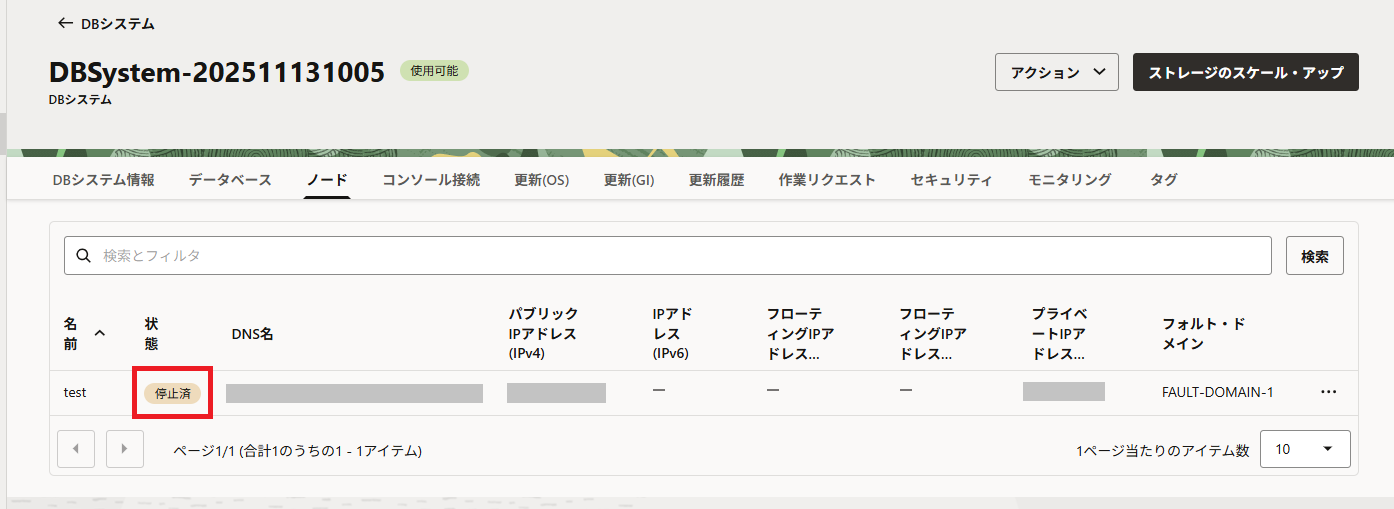Image resolution: width=1394 pixels, height=509 pixels.
Task: Sort by 名前 column arrow
Action: point(99,333)
